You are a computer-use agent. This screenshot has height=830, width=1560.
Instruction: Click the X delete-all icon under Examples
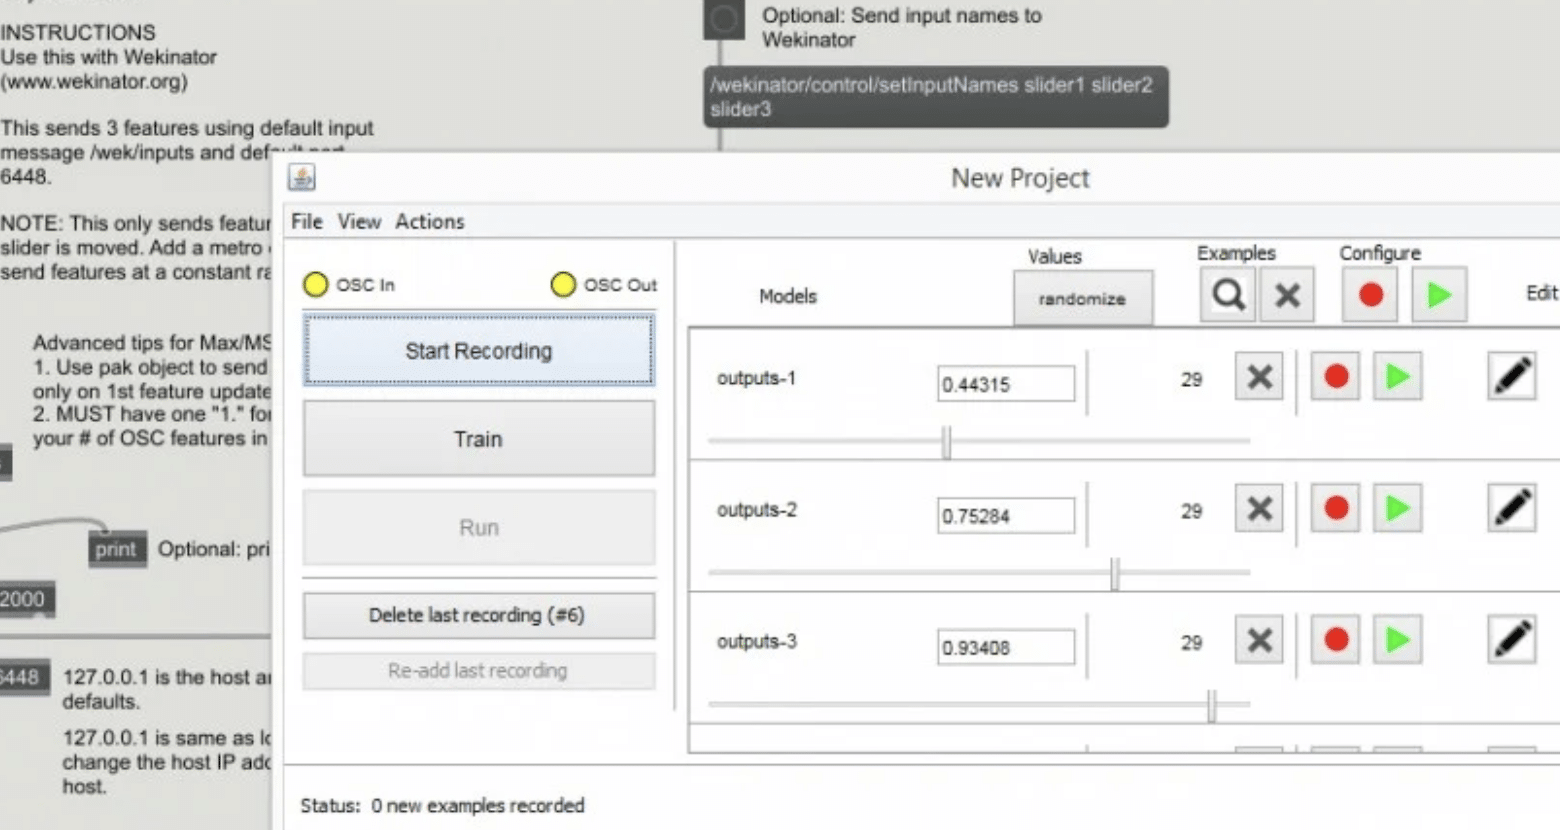click(1287, 295)
